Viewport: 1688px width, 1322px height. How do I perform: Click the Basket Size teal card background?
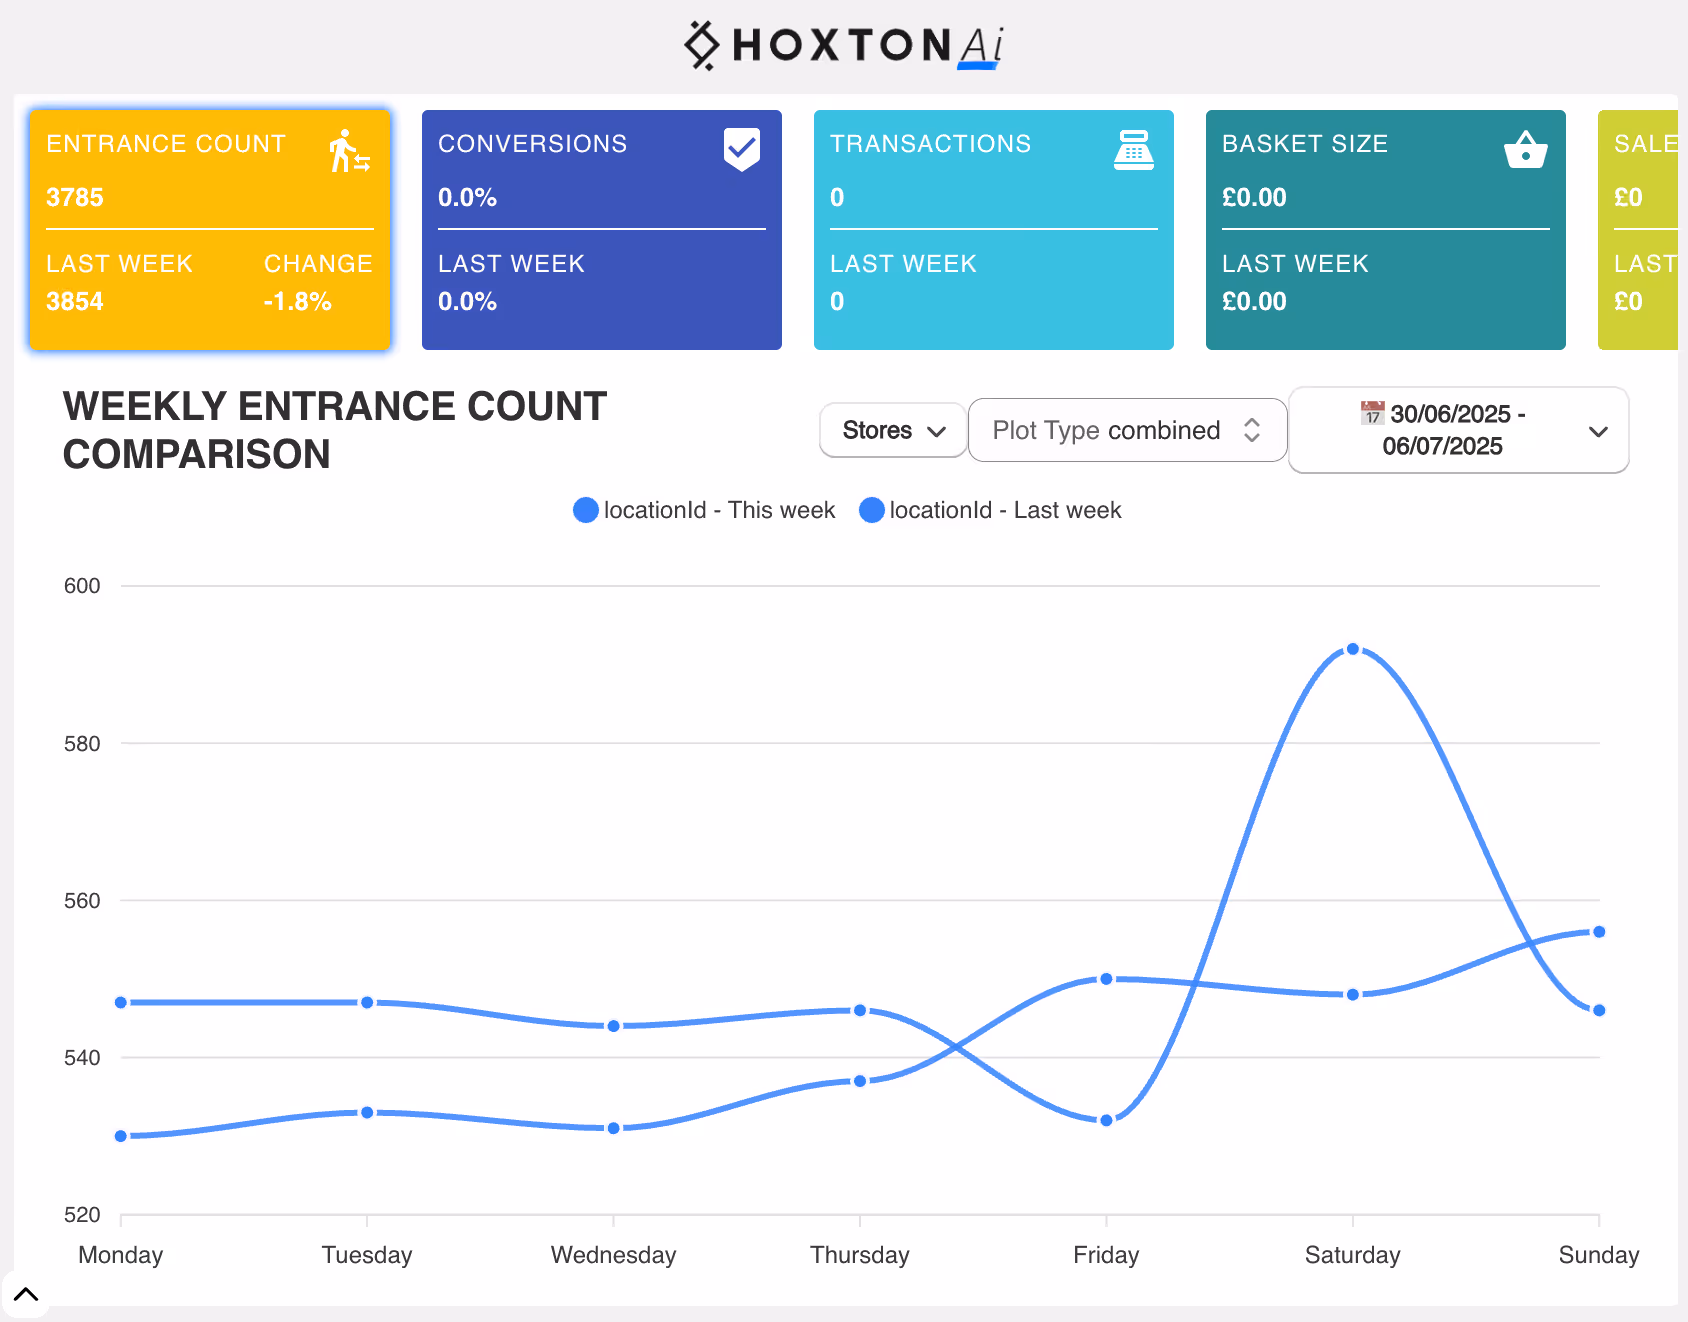(1384, 230)
